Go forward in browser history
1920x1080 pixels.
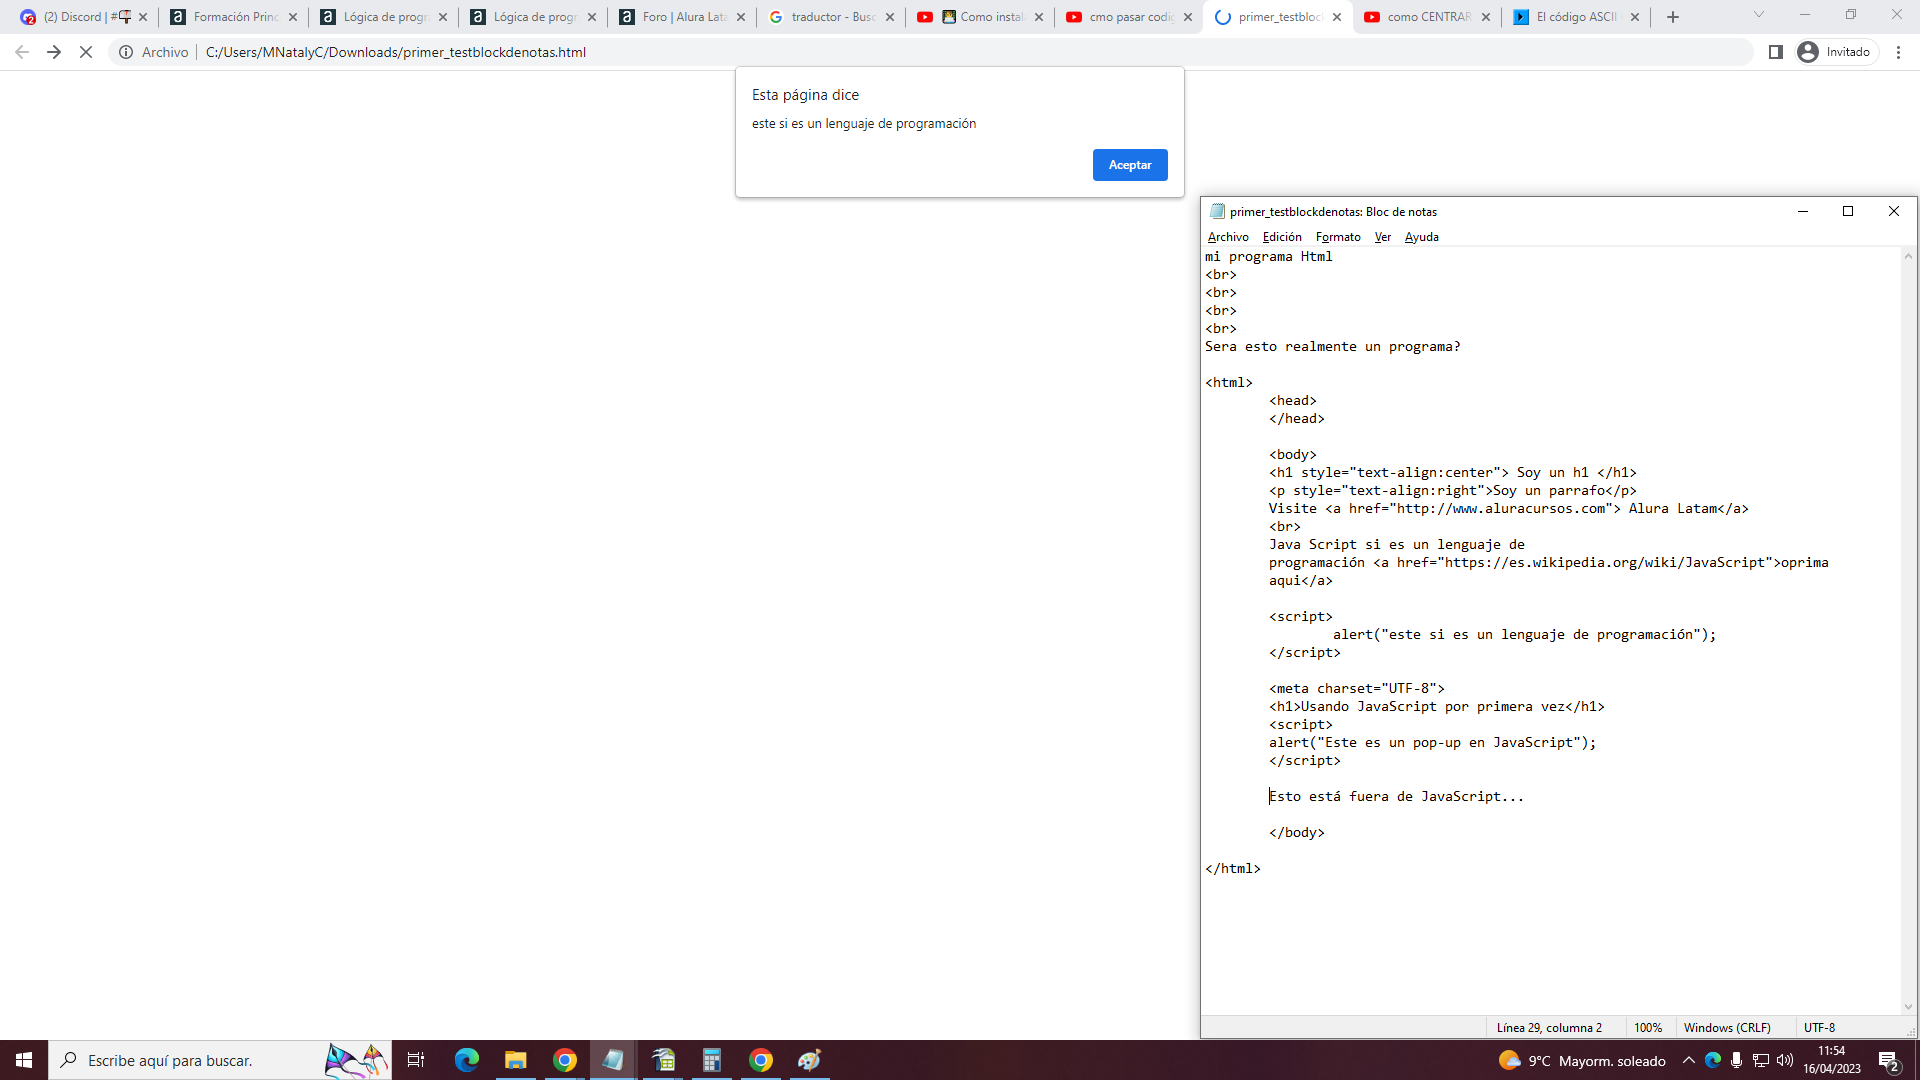pos(54,52)
